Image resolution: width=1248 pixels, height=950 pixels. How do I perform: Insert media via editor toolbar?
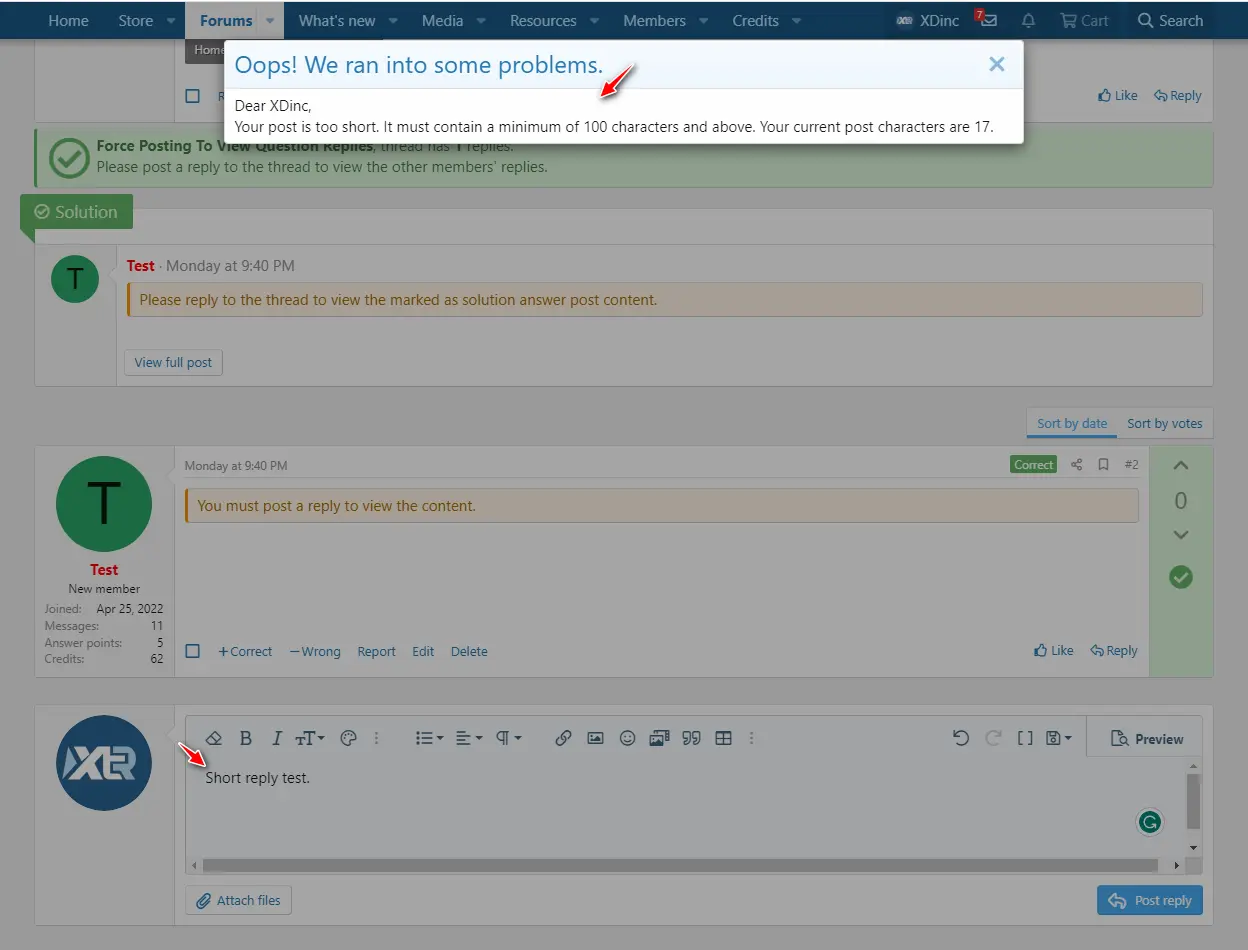tap(659, 738)
